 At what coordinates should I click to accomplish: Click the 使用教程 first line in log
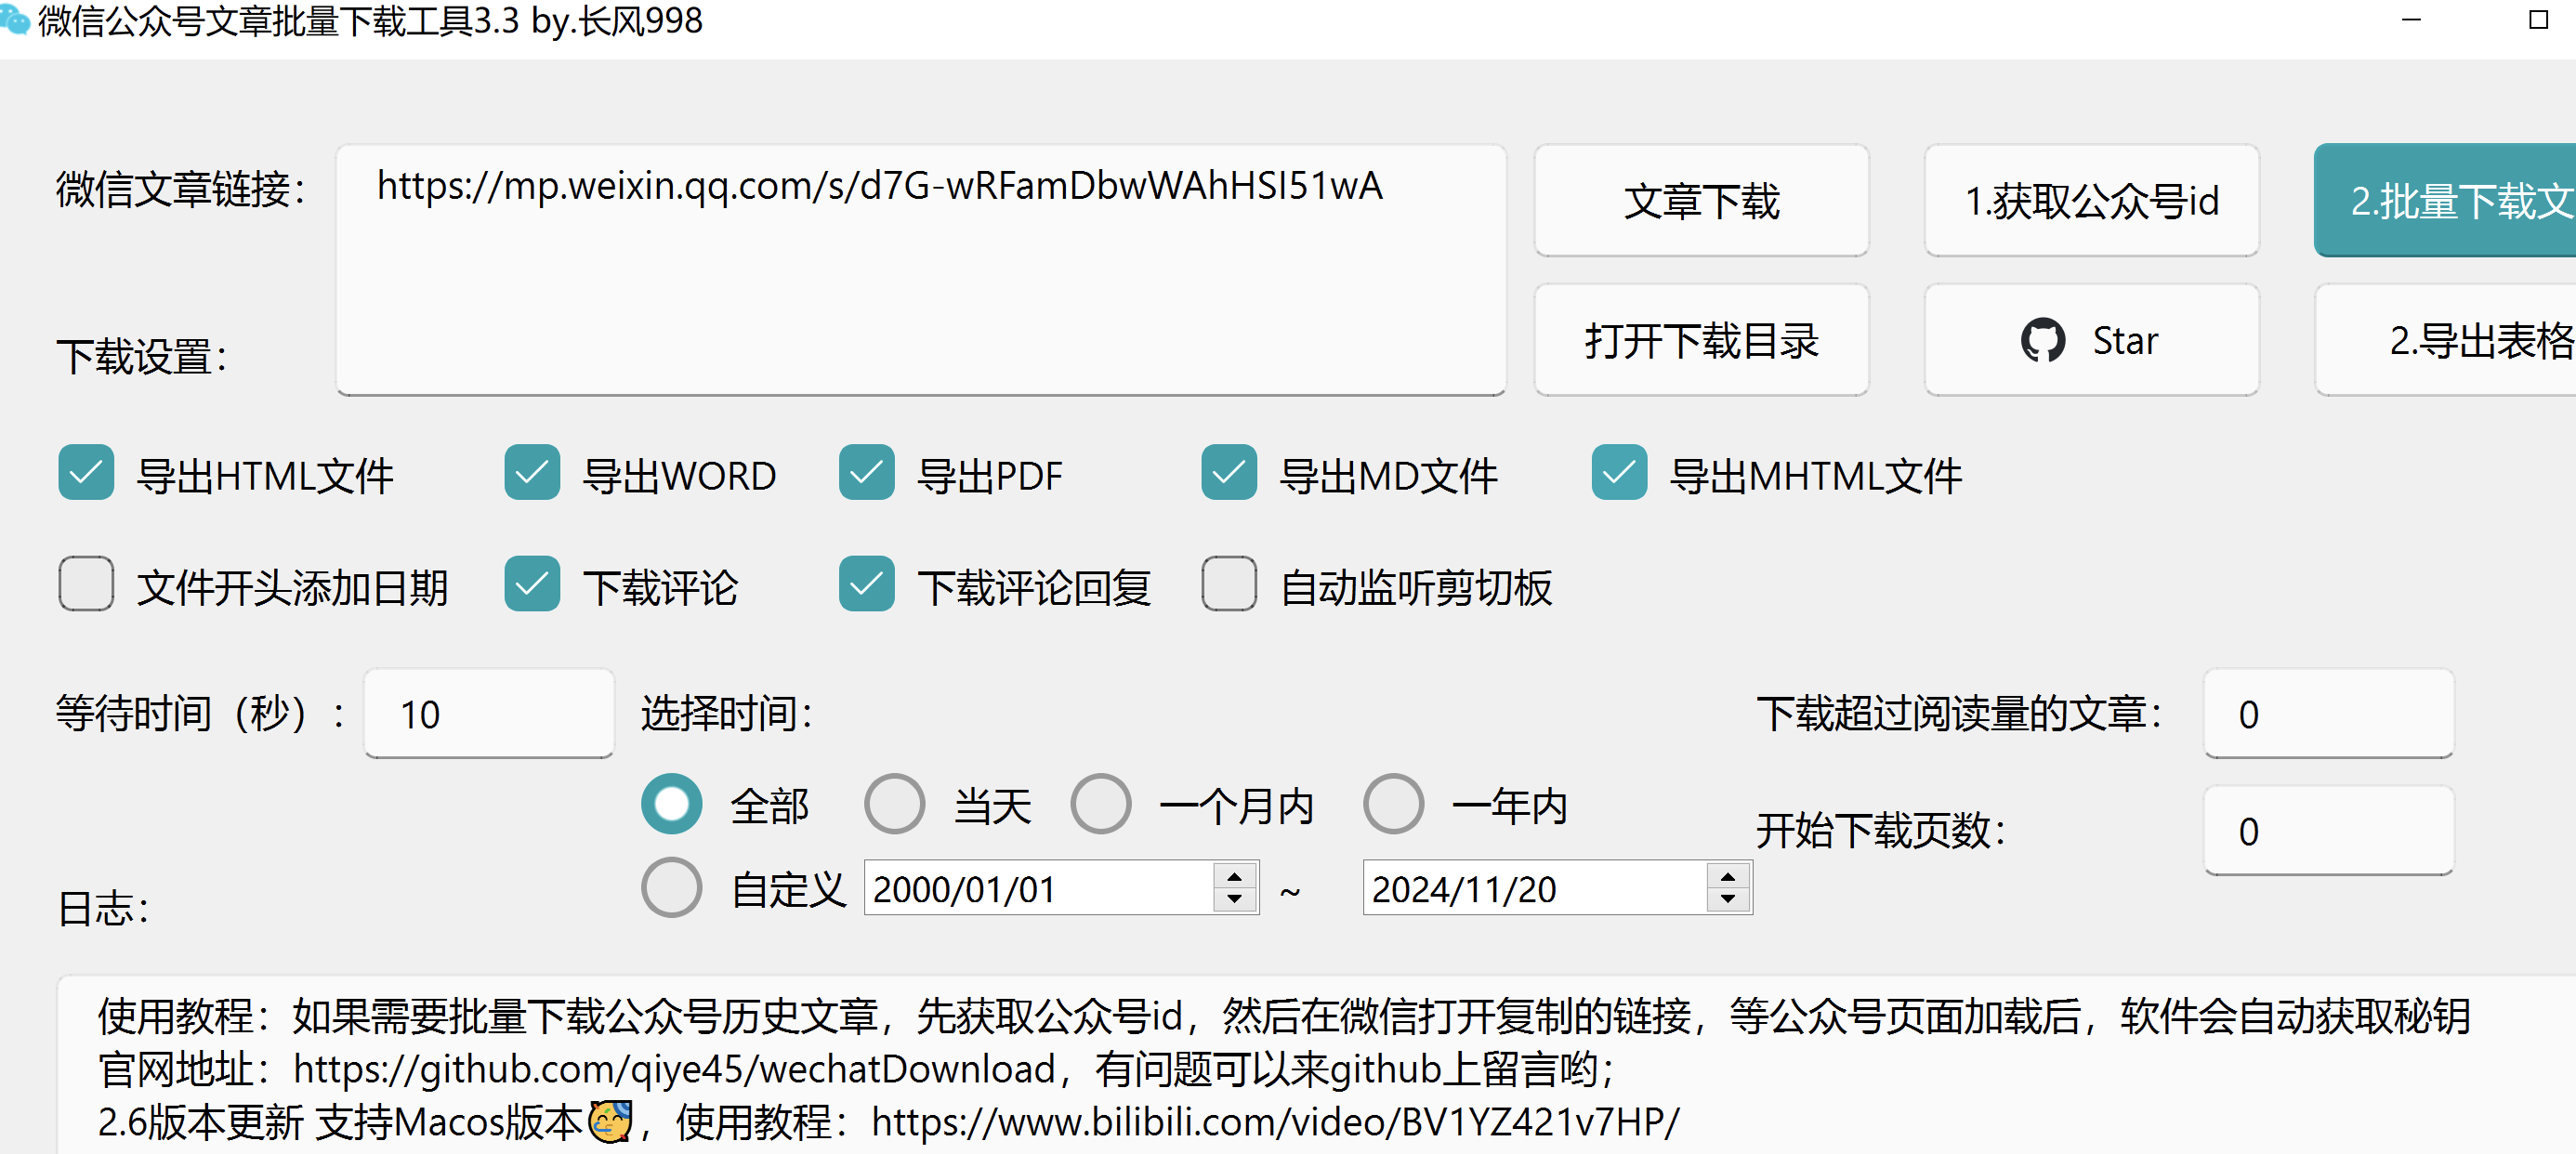point(1284,1016)
